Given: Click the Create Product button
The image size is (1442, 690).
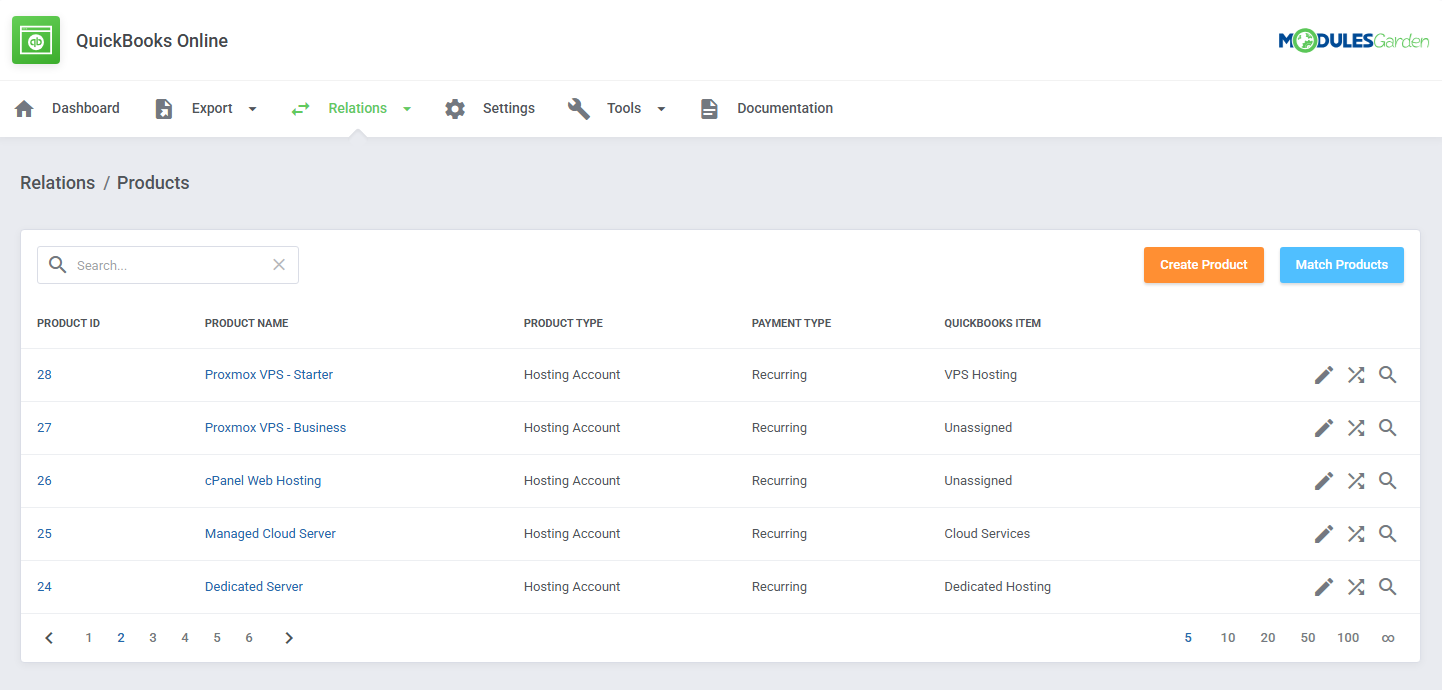Looking at the screenshot, I should pyautogui.click(x=1204, y=265).
